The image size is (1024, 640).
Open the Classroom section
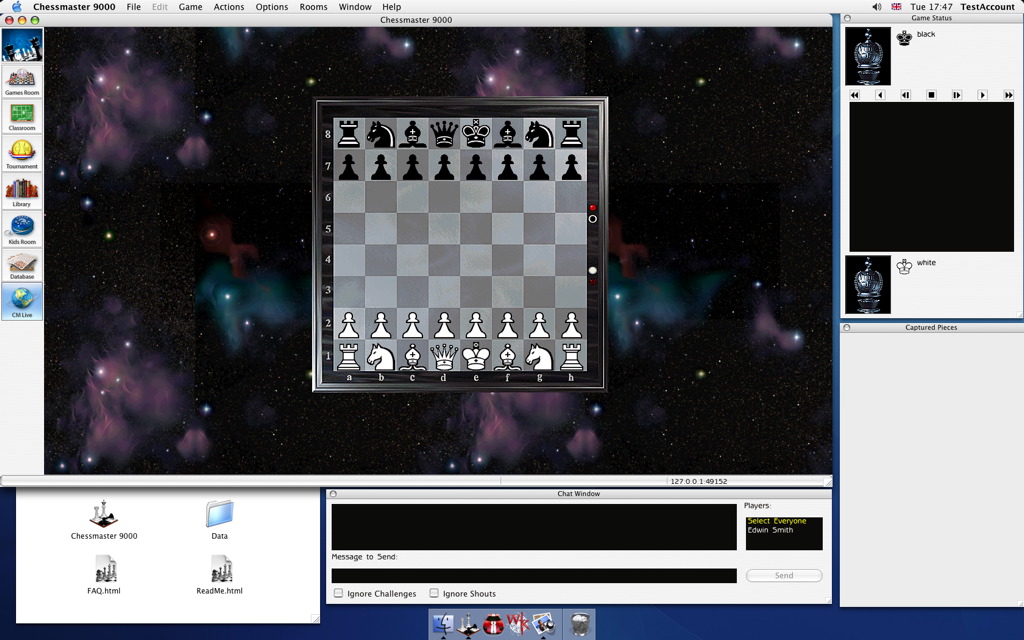click(x=22, y=116)
